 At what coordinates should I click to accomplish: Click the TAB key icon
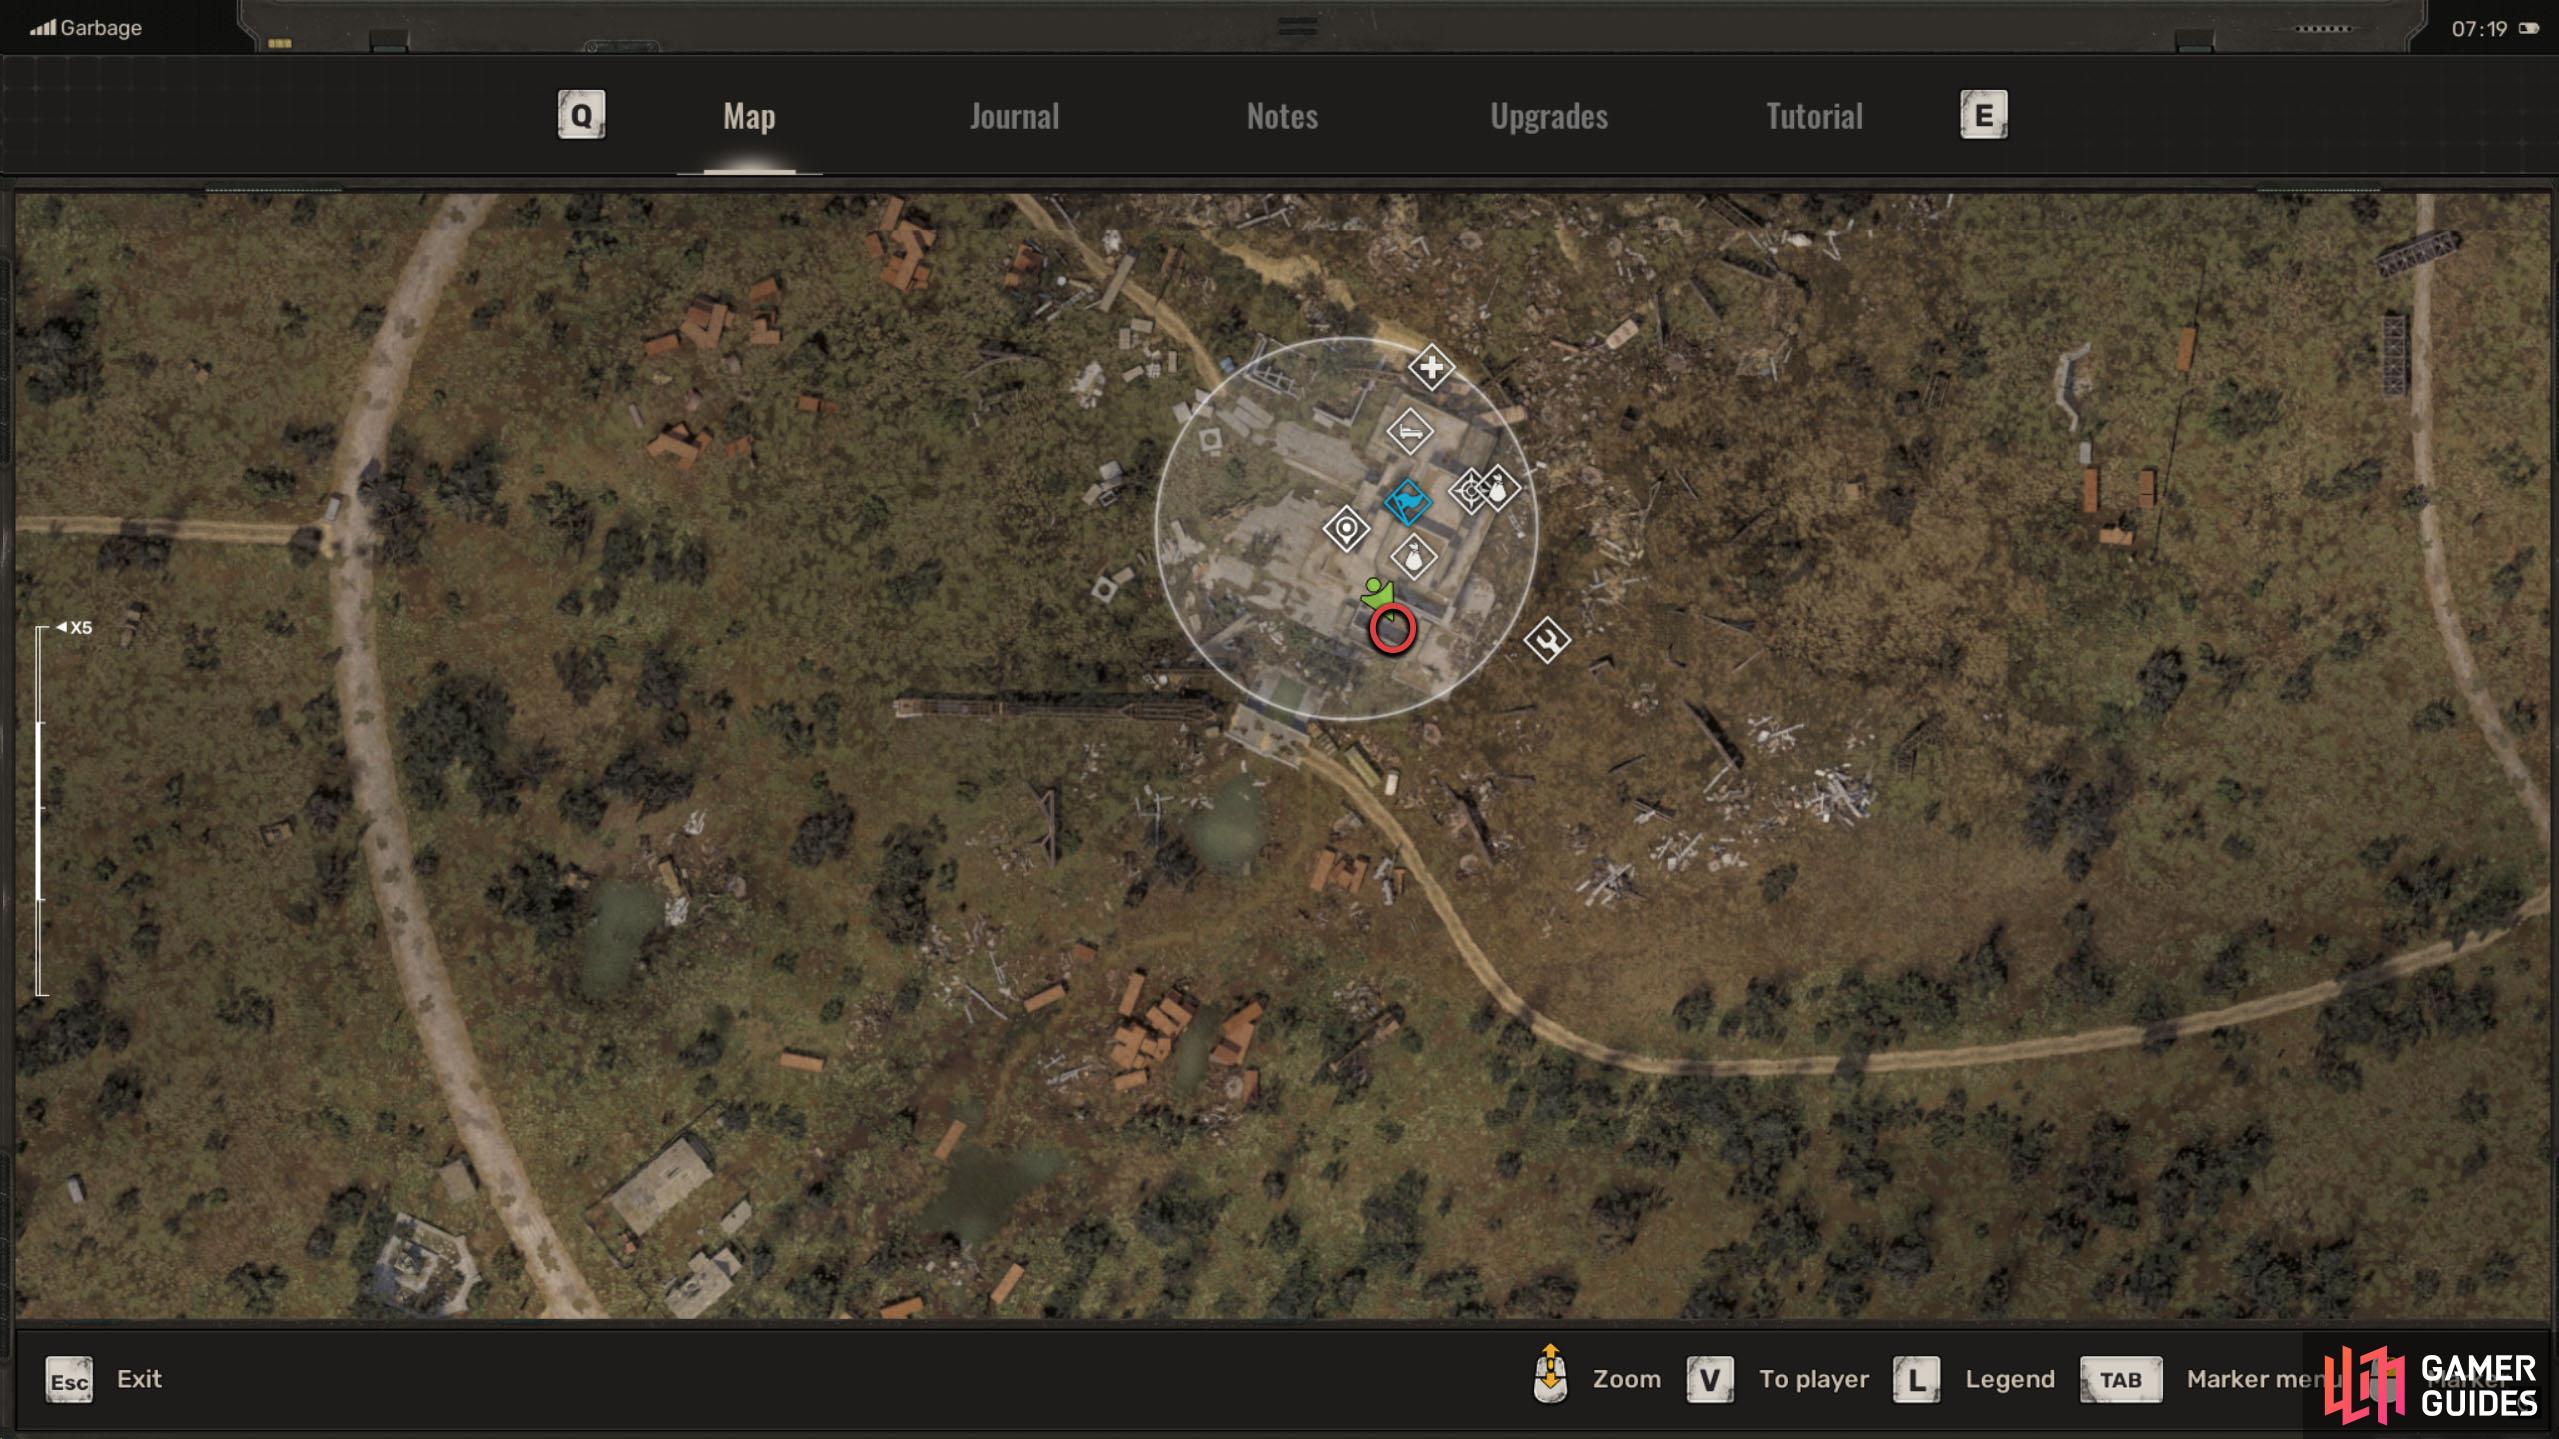[2121, 1380]
